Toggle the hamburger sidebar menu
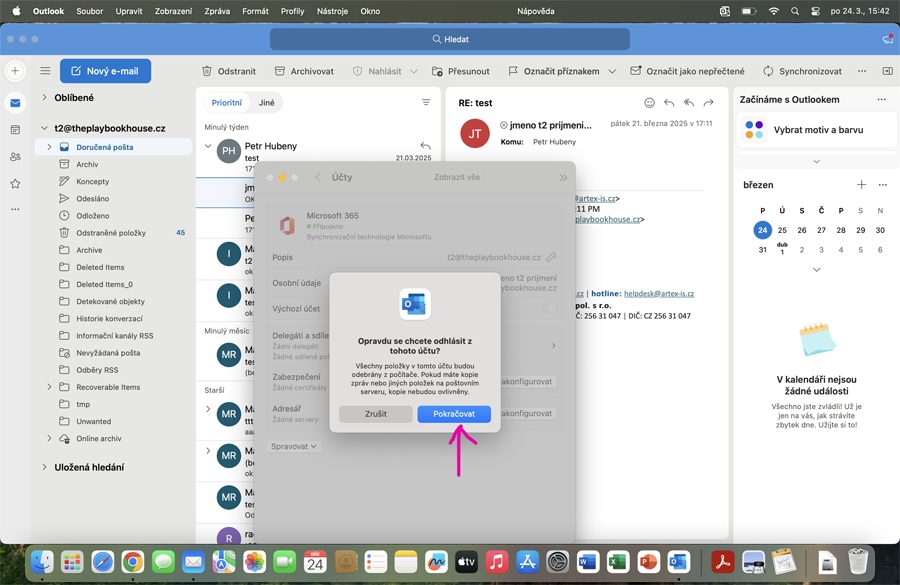The width and height of the screenshot is (900, 585). [x=45, y=72]
